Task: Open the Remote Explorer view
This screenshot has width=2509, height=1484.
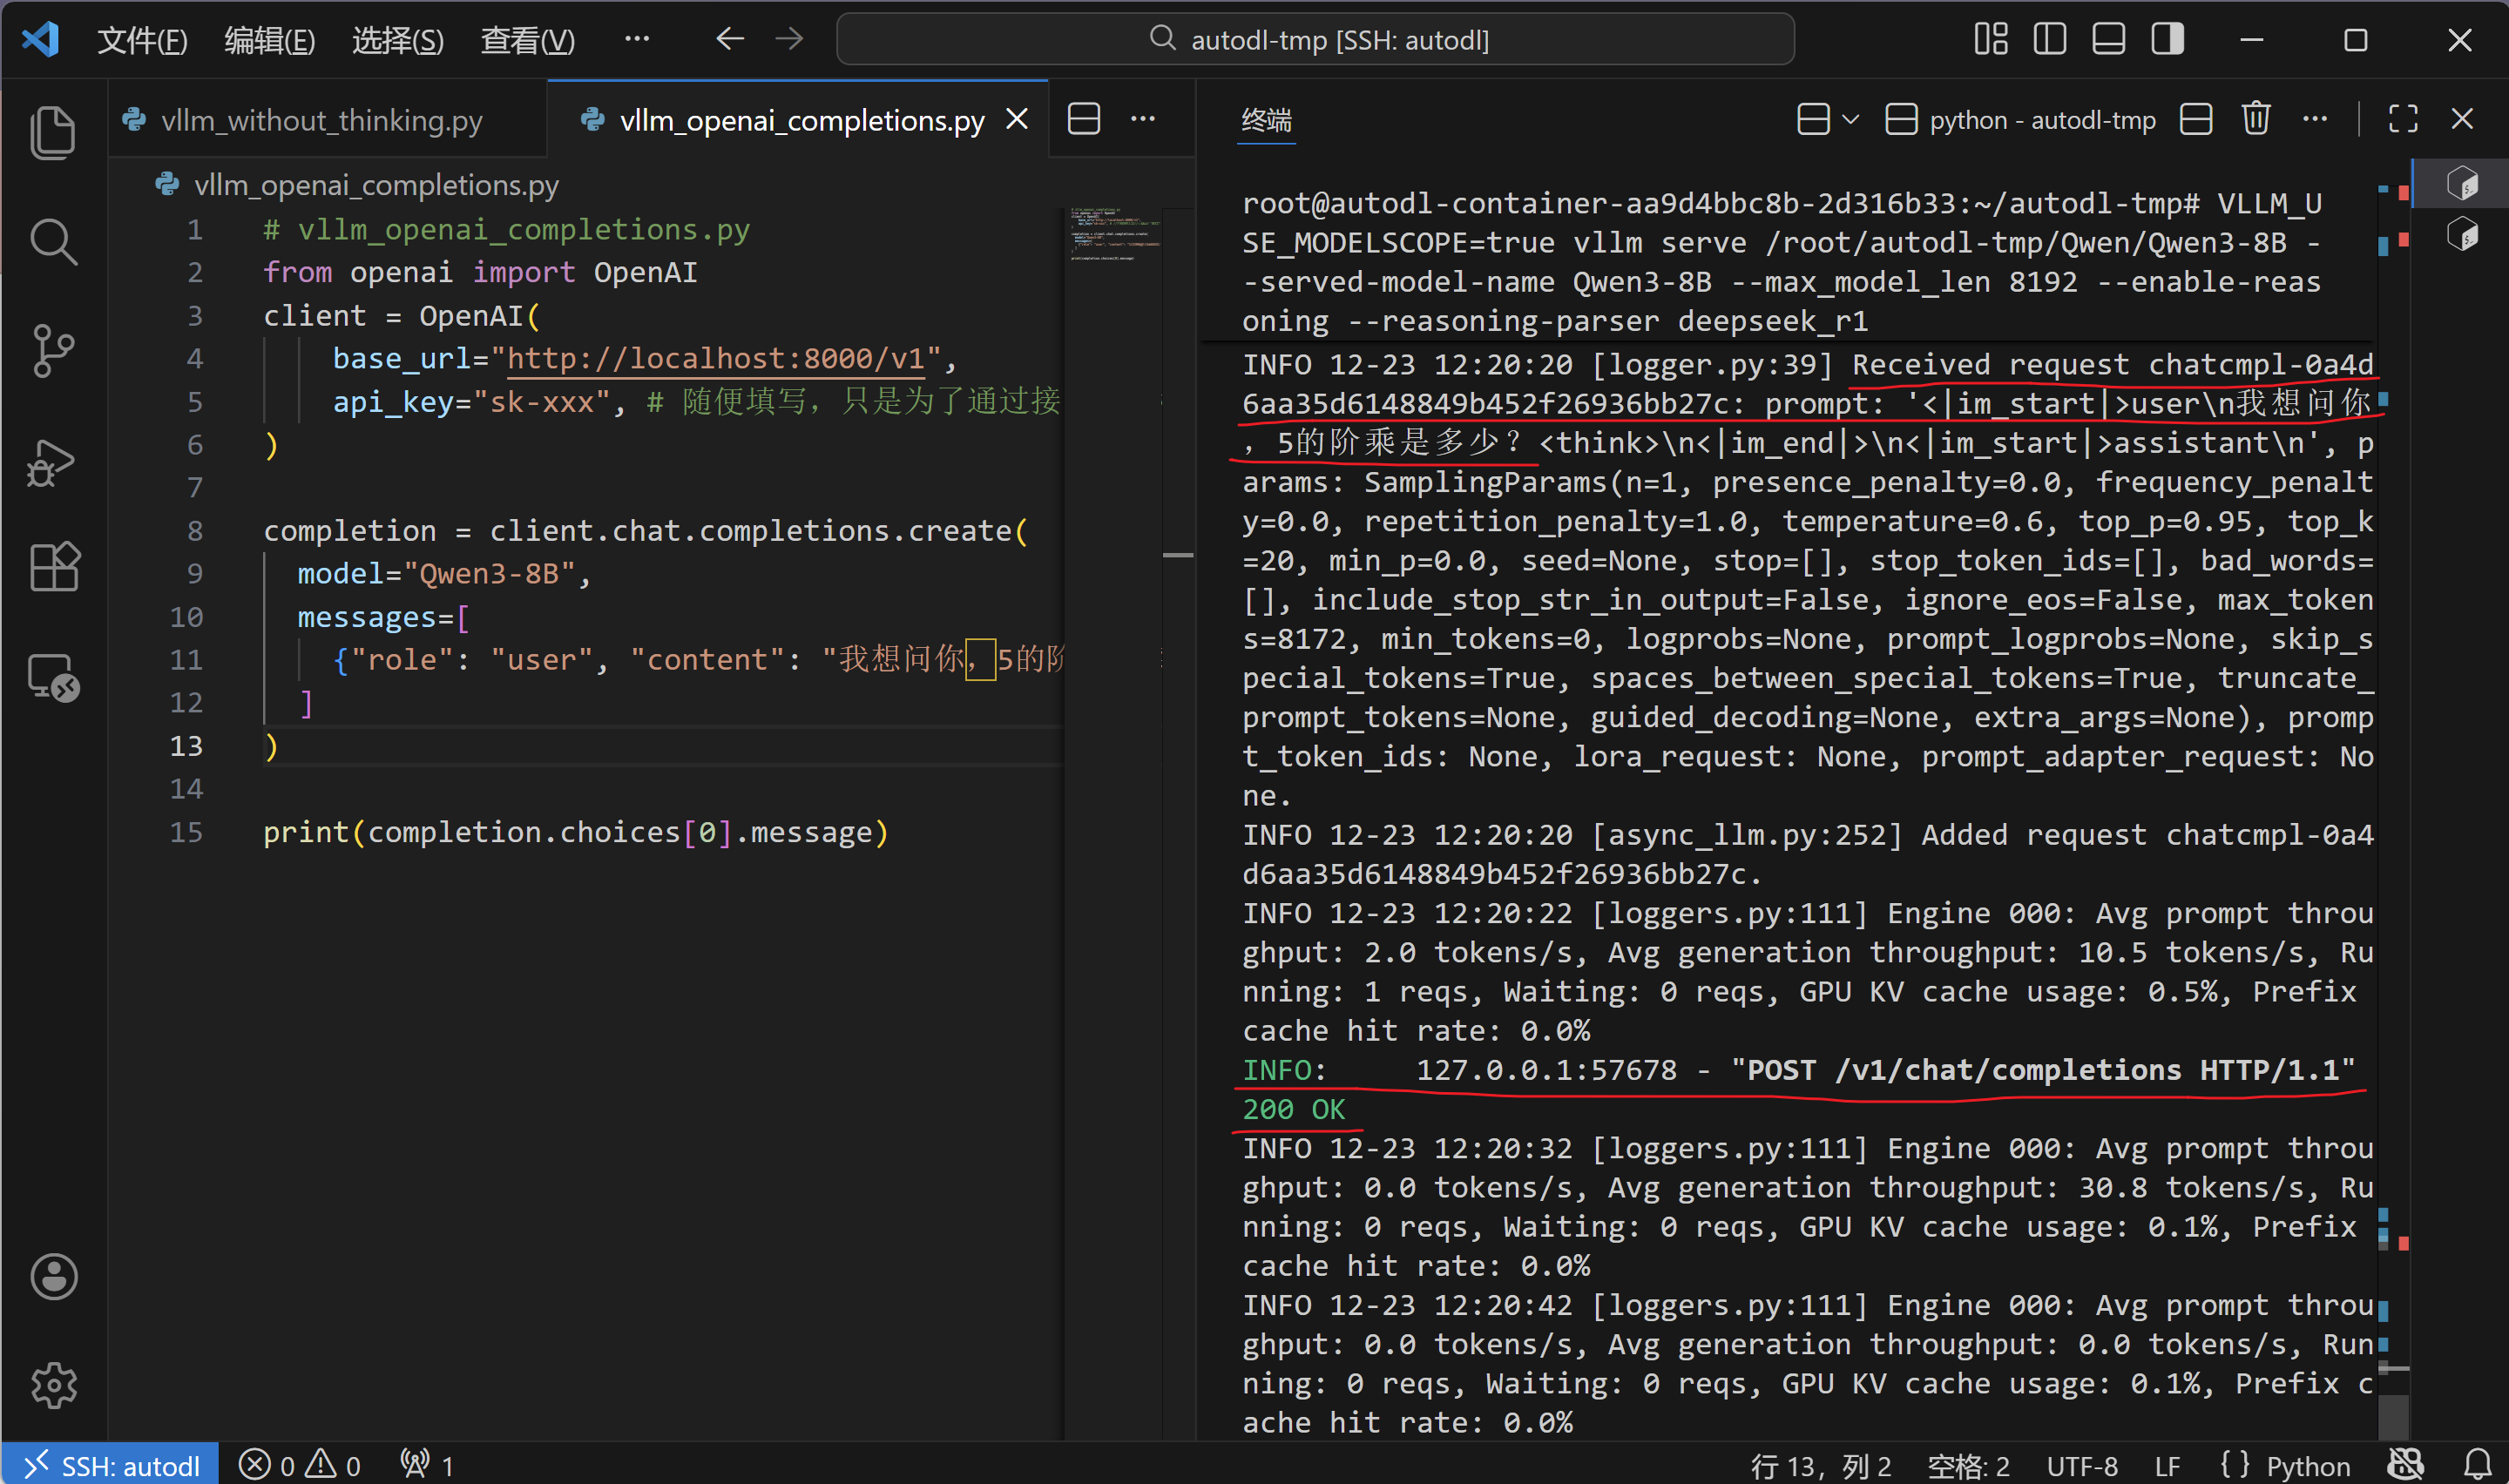Action: [x=53, y=677]
